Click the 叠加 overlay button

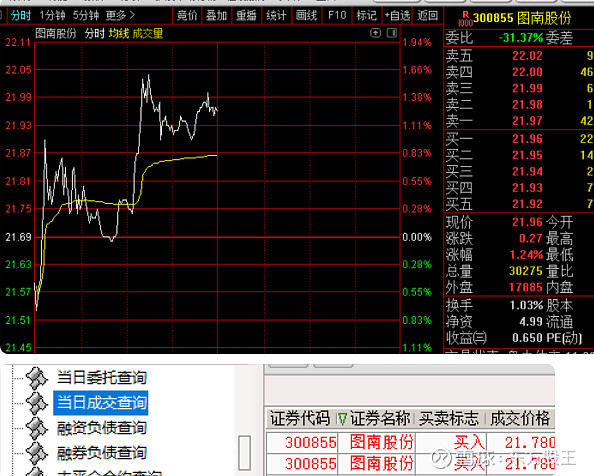[217, 16]
